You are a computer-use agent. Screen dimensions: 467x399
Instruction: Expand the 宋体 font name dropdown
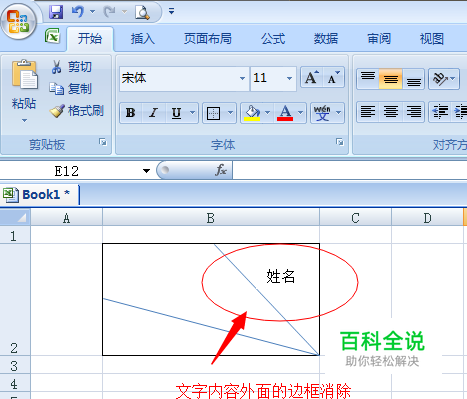click(x=242, y=79)
